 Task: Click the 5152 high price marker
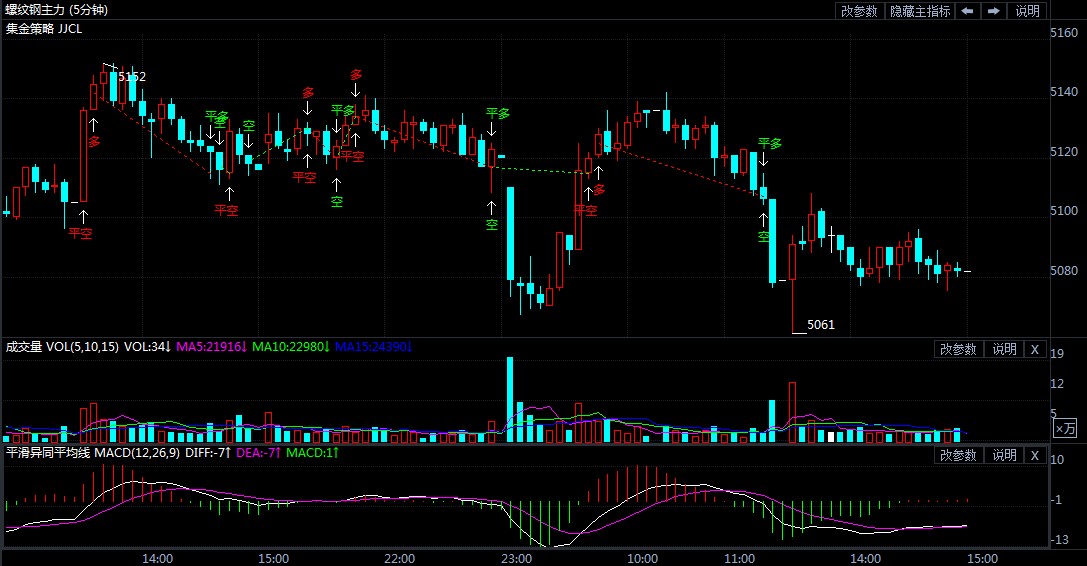tap(132, 76)
